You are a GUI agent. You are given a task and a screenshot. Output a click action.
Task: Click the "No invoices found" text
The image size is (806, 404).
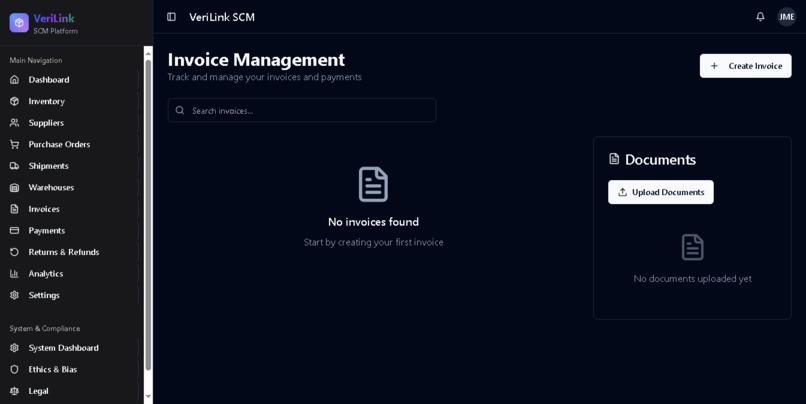[x=373, y=222]
